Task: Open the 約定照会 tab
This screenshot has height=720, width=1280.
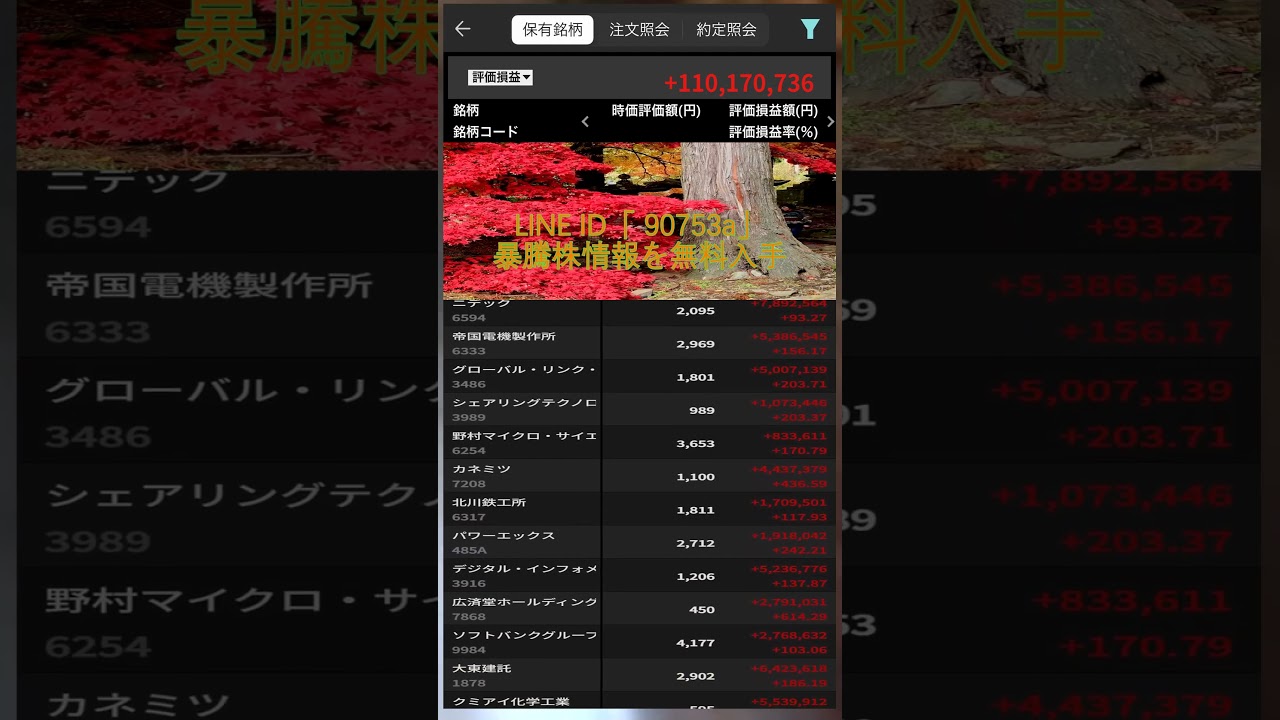Action: pyautogui.click(x=726, y=30)
